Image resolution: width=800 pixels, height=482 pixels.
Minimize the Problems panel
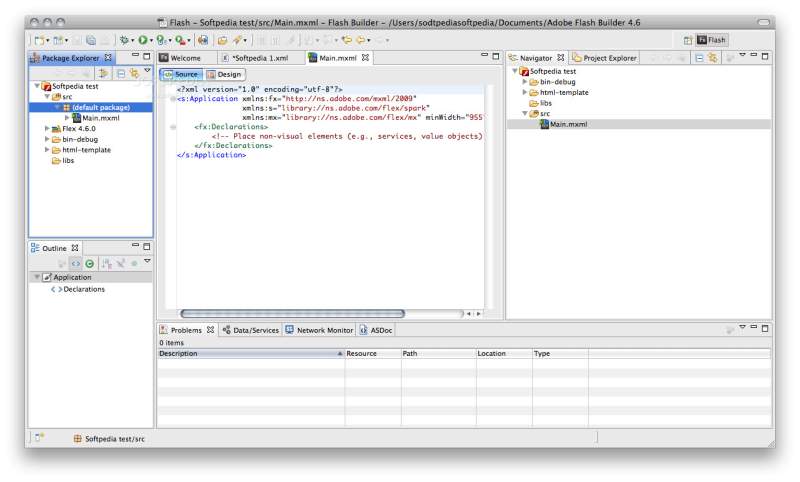[x=754, y=327]
